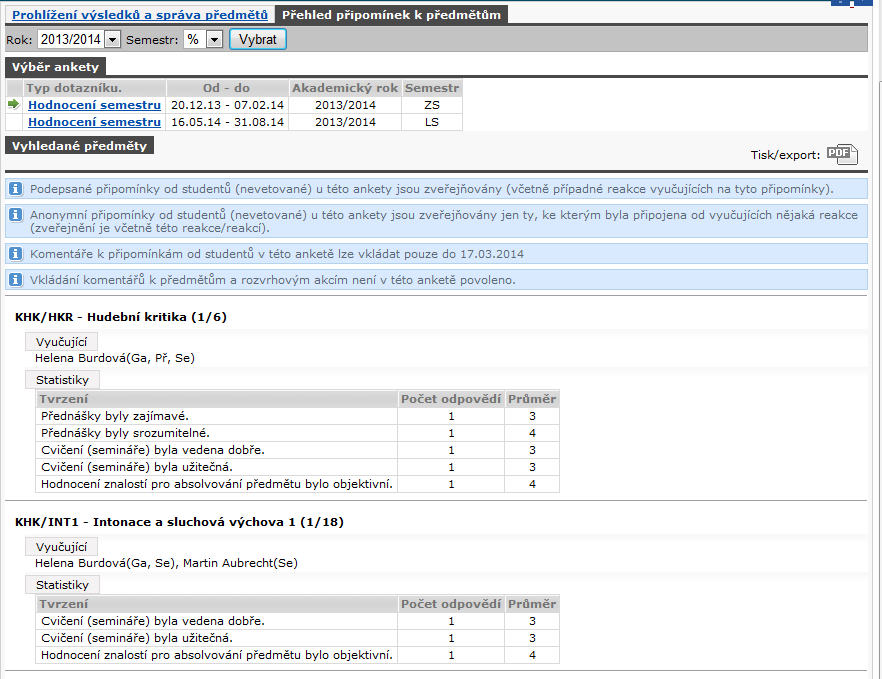Click Vyučující label under KHK/INT1

coord(61,547)
